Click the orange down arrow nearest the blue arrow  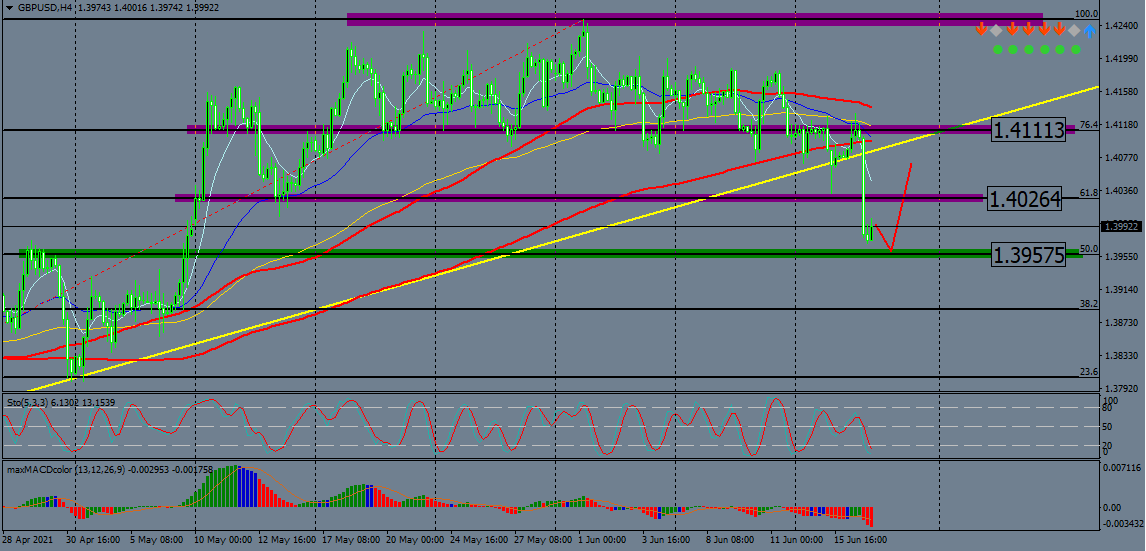(x=1059, y=30)
